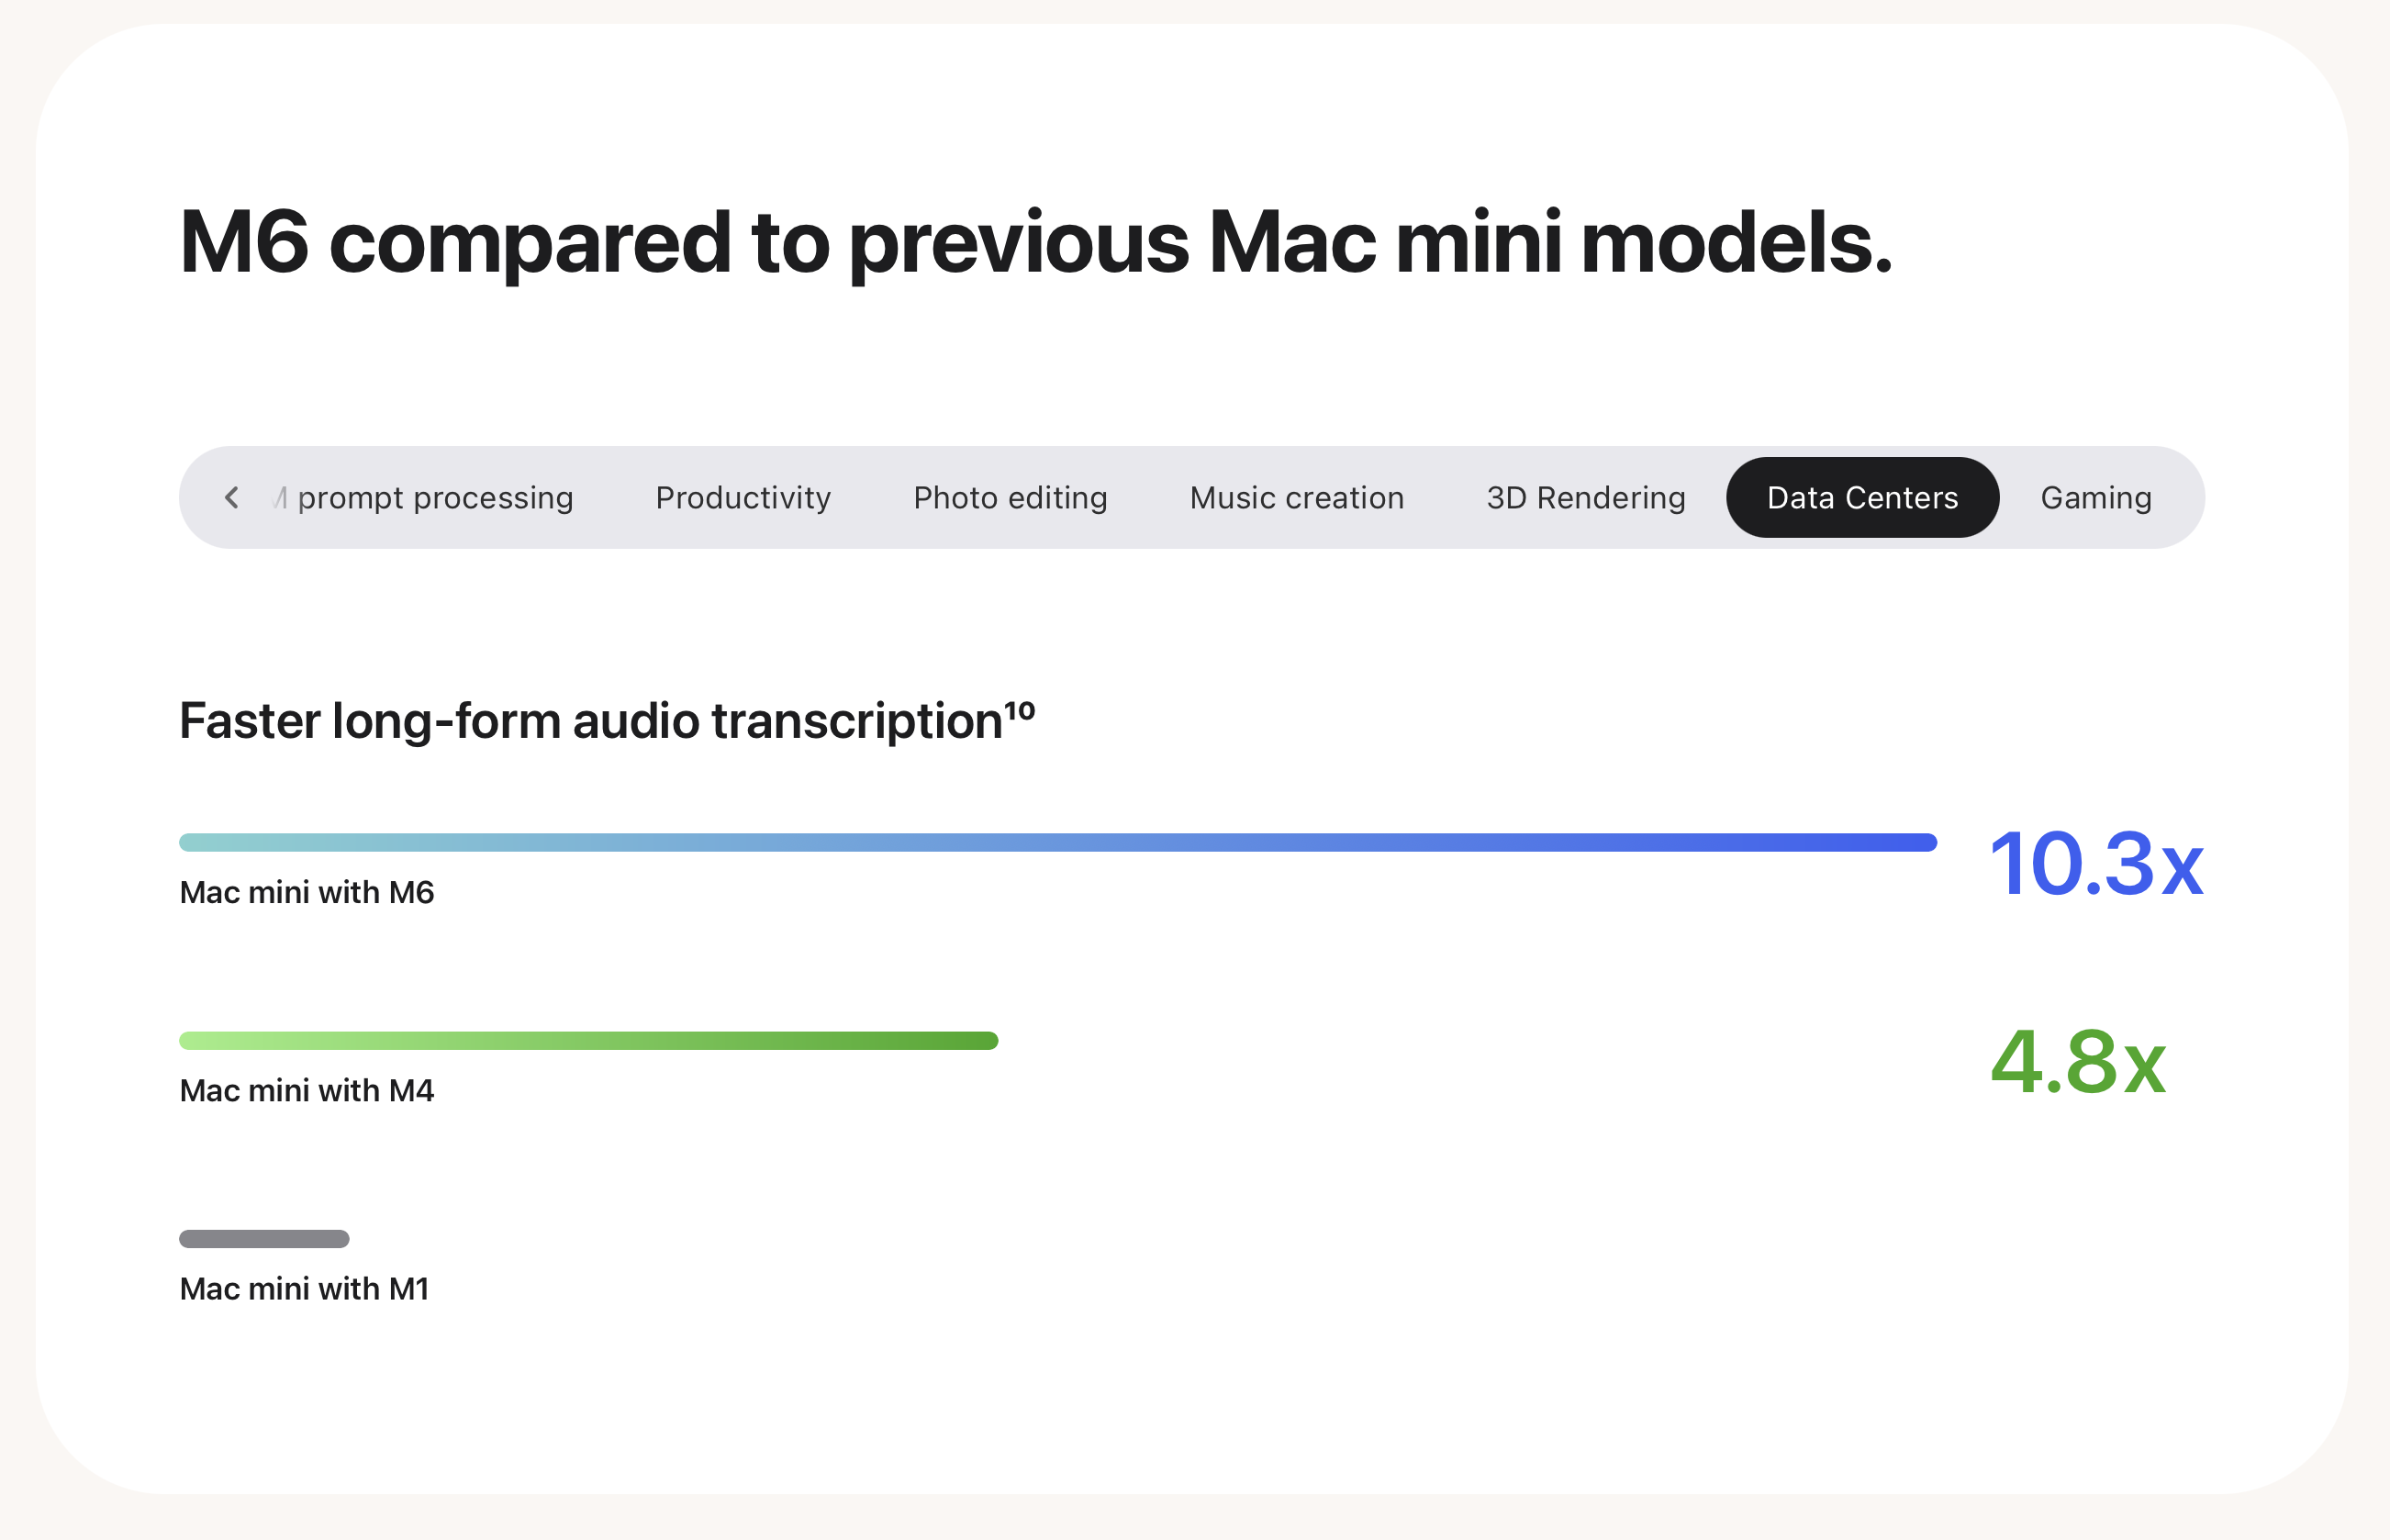Image resolution: width=2390 pixels, height=1540 pixels.
Task: Click the left chevron arrow in tab bar
Action: click(231, 497)
